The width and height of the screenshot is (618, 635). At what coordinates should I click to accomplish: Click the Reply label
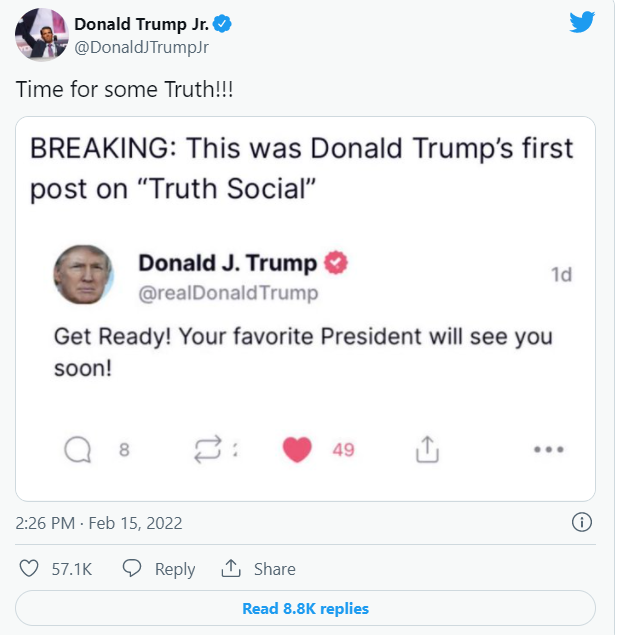coord(175,569)
